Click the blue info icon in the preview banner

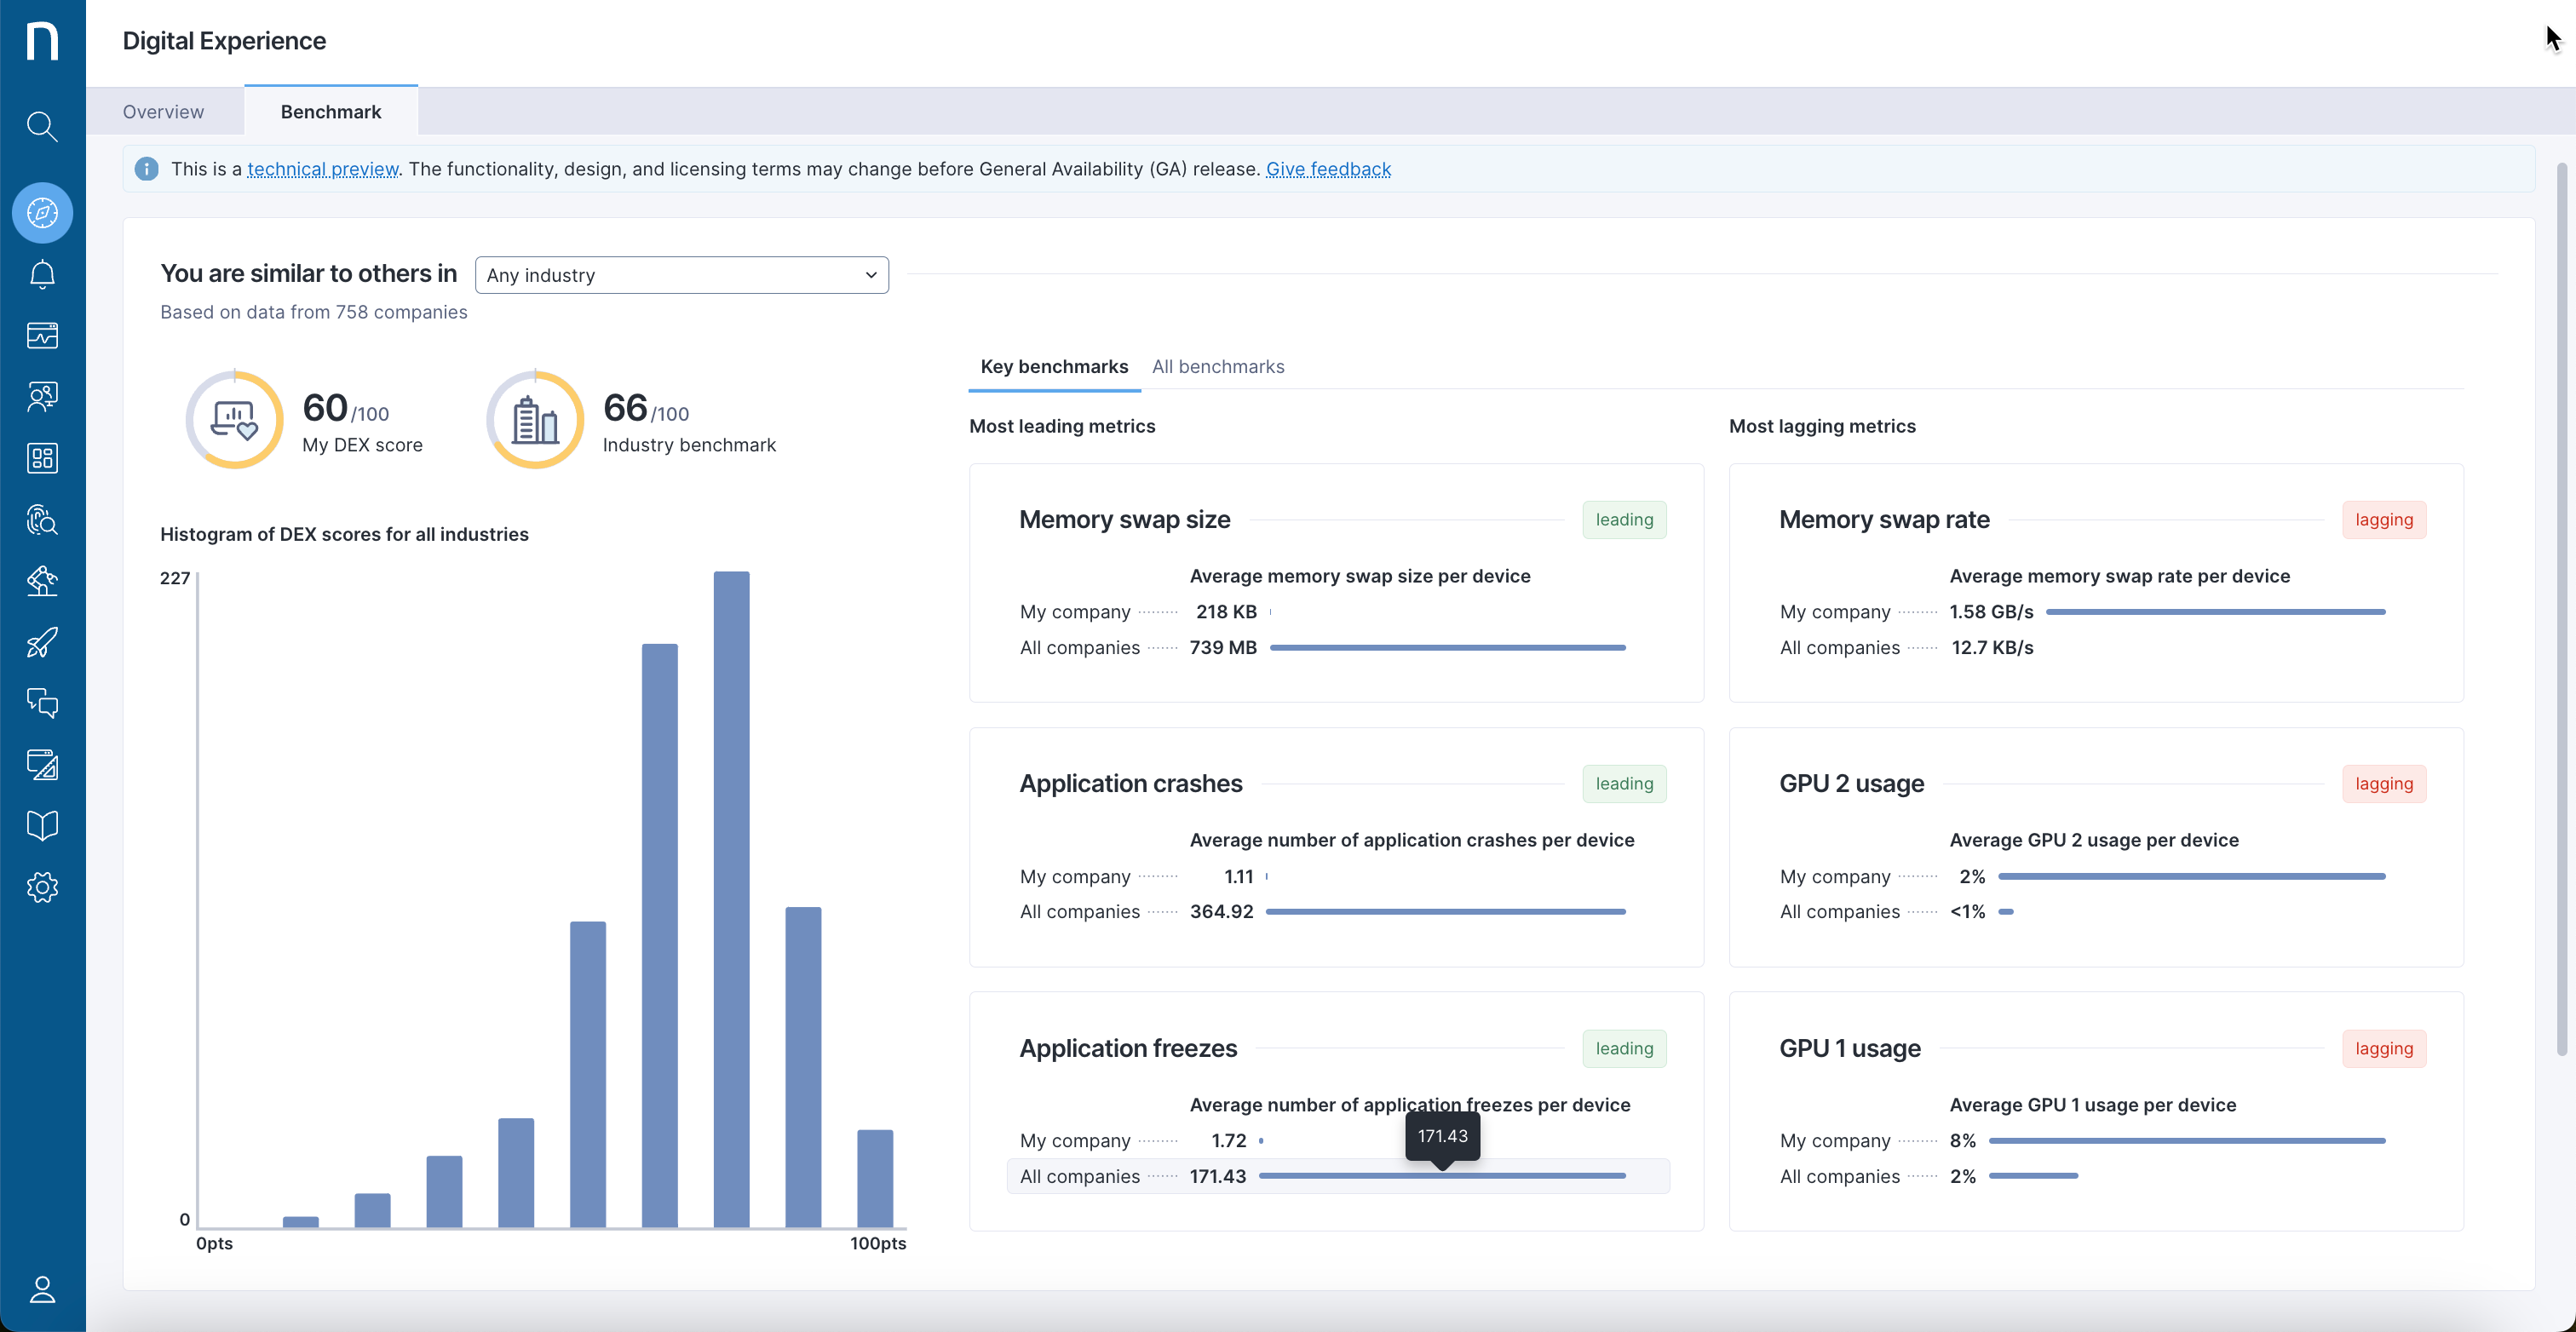[146, 169]
